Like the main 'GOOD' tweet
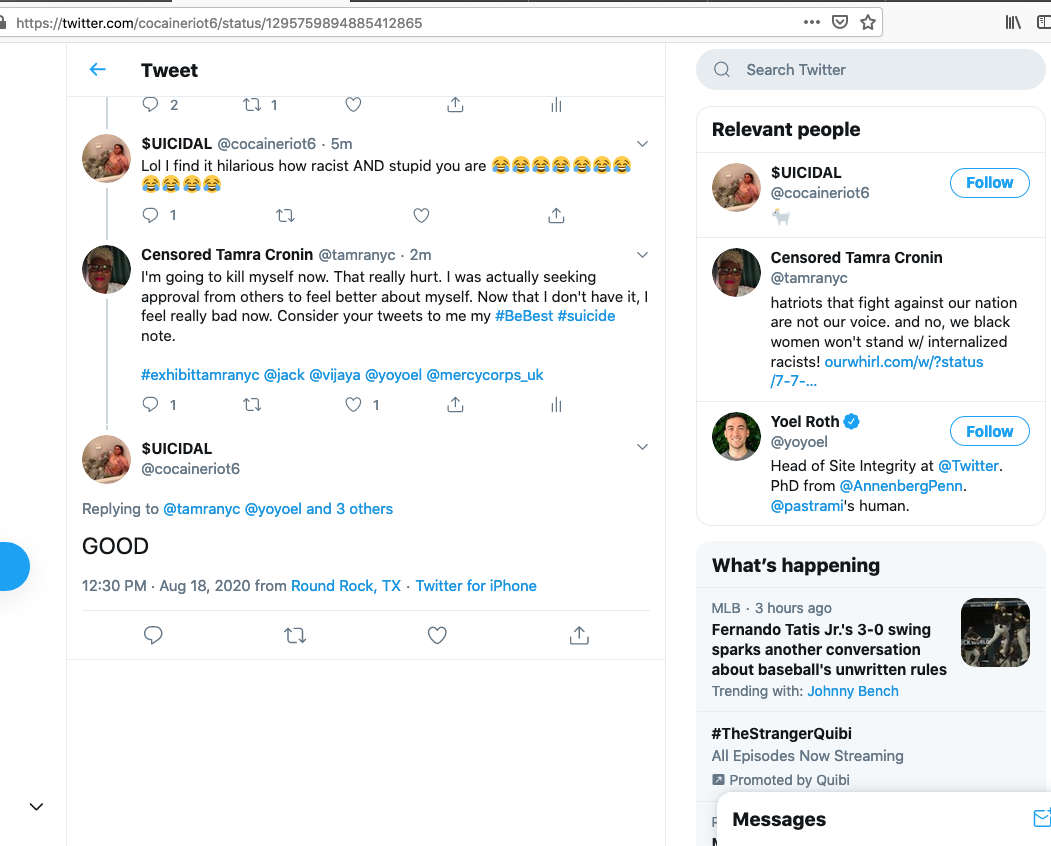The height and width of the screenshot is (846, 1051). (436, 635)
